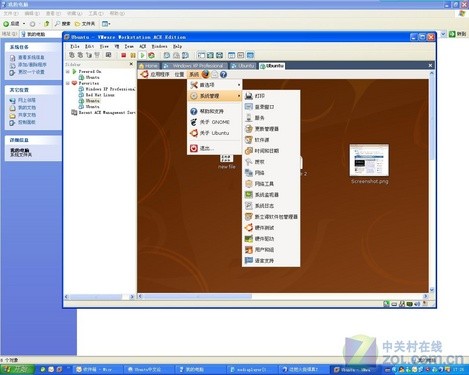Click 文件夹 Folders button in Explorer toolbar
469x375 pixels.
tap(85, 24)
